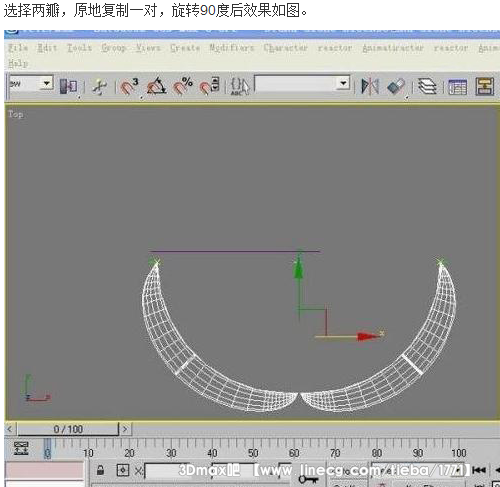Toggle the Percent Snap icon
Screen dimensions: 500x487
[183, 87]
